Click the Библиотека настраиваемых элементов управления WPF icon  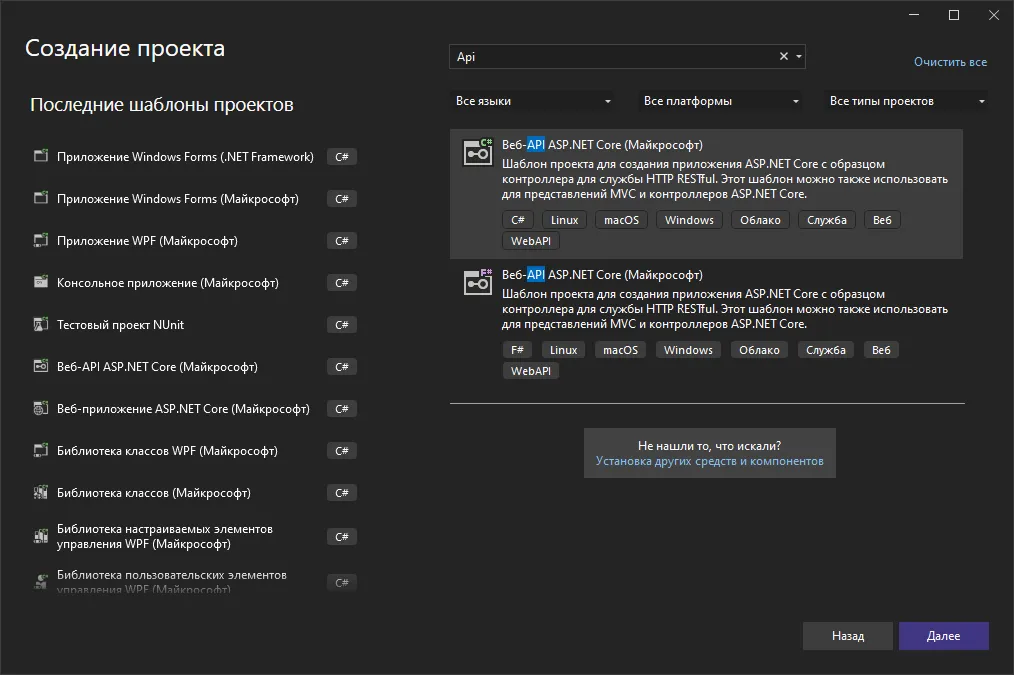[x=41, y=536]
